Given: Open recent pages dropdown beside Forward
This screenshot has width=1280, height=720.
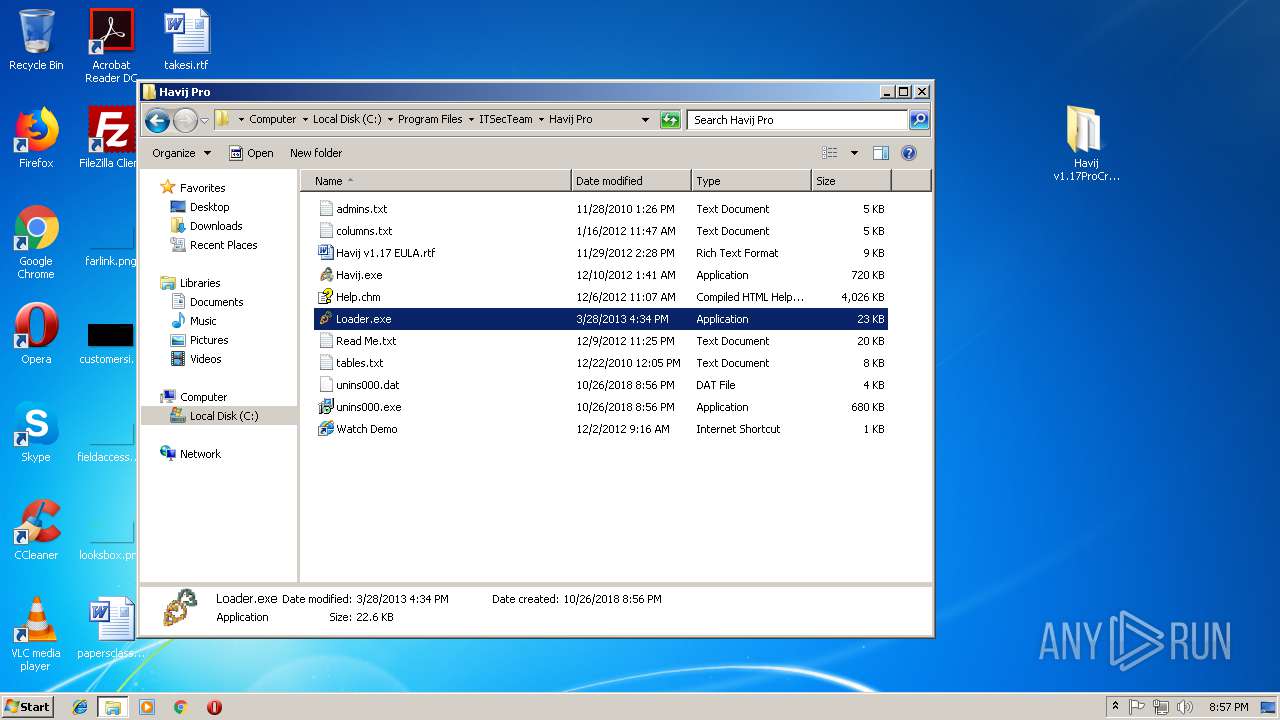Looking at the screenshot, I should pyautogui.click(x=204, y=121).
